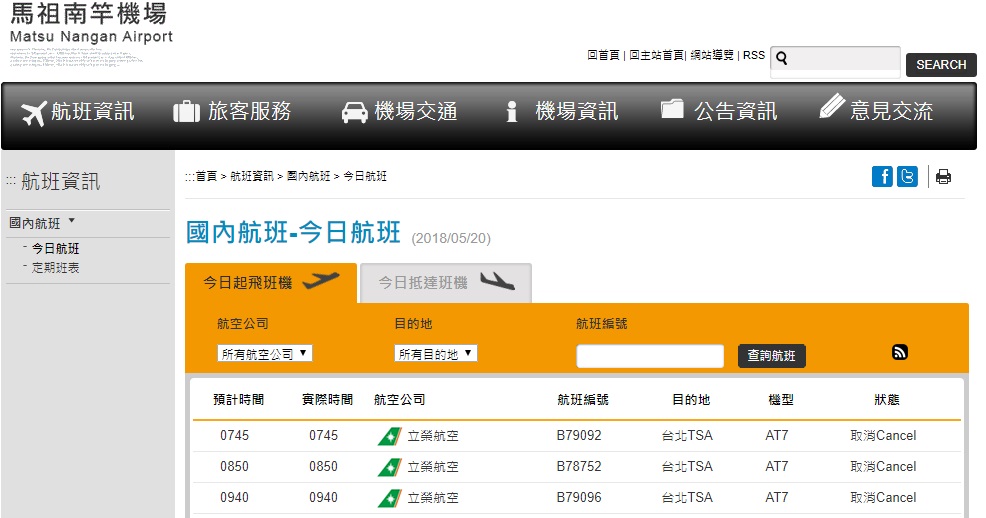Click the UNI Air logo in flight B79096 row

pyautogui.click(x=390, y=498)
